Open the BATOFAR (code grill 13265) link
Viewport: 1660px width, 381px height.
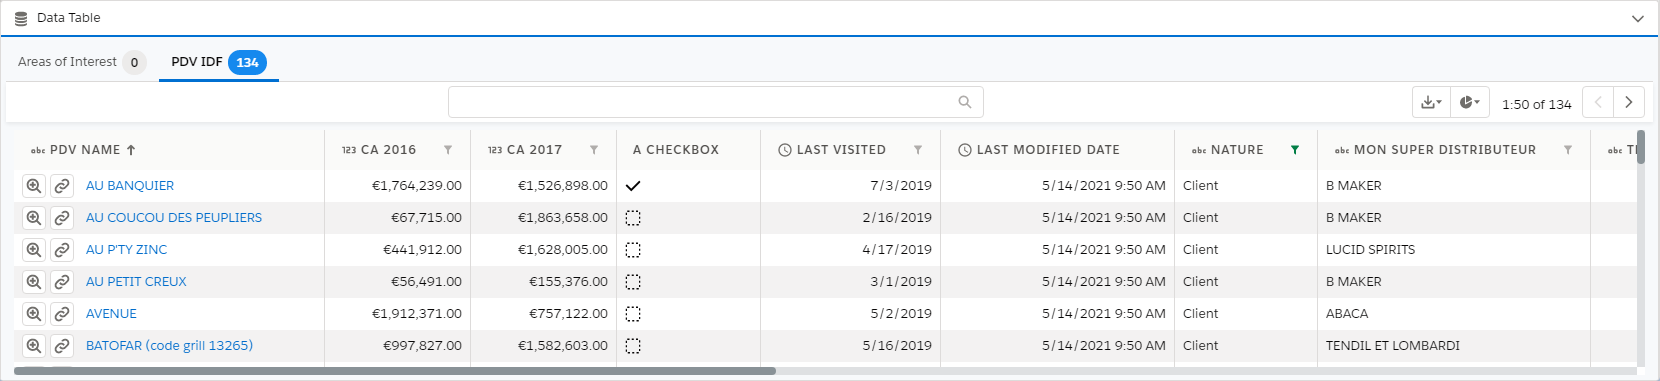[169, 346]
